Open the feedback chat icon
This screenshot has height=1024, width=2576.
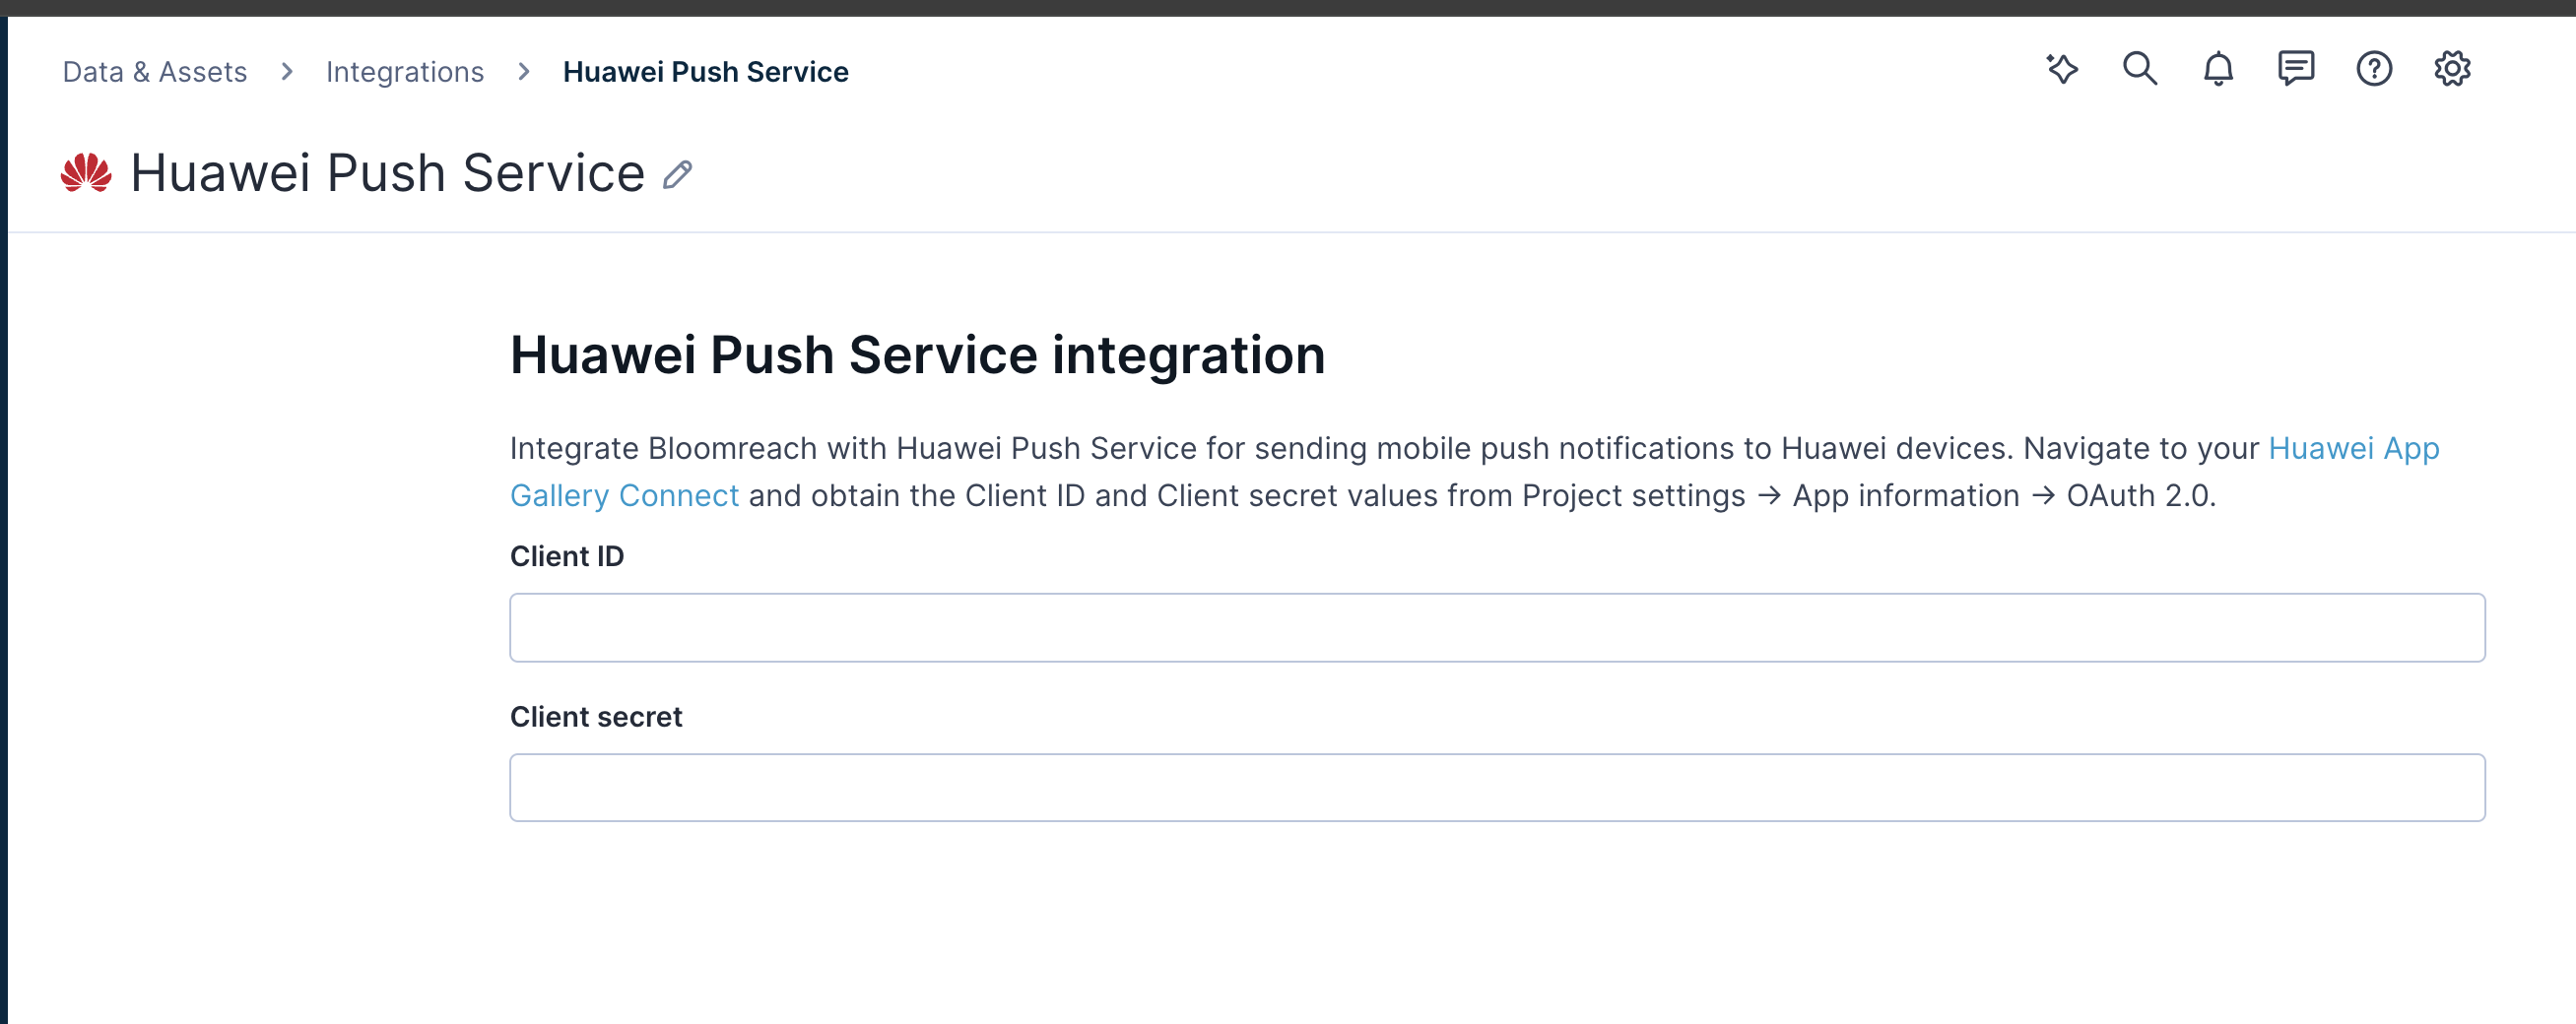pyautogui.click(x=2296, y=69)
